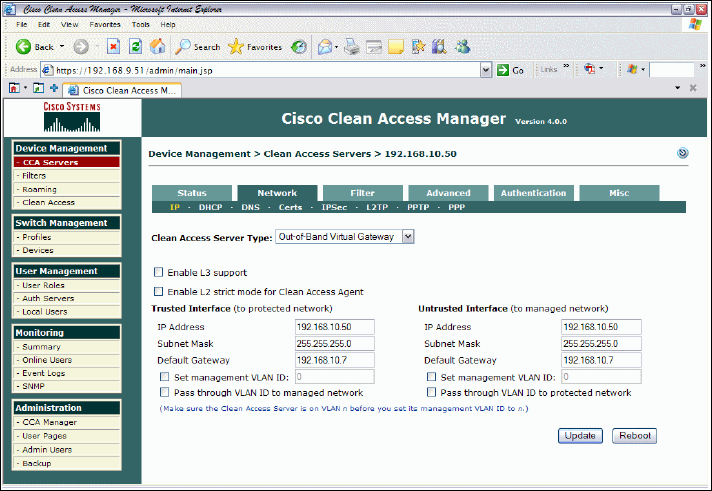
Task: Click the Update button
Action: 580,436
